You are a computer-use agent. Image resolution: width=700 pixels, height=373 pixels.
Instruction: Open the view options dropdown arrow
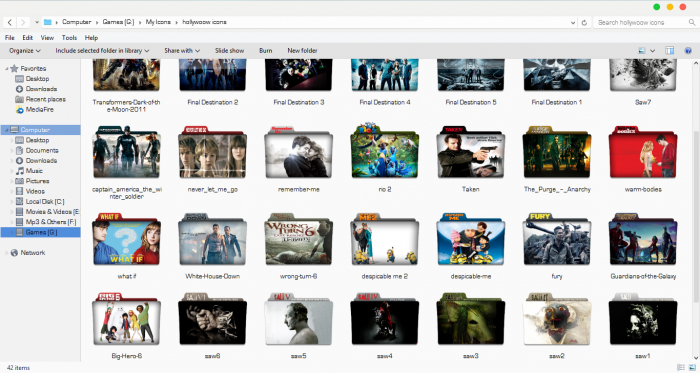(x=652, y=50)
